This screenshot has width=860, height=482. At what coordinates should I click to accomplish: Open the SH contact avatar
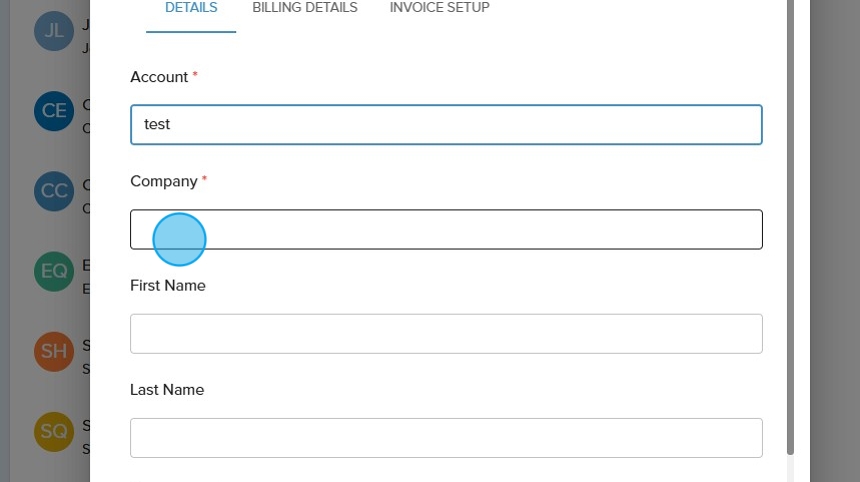pos(54,351)
